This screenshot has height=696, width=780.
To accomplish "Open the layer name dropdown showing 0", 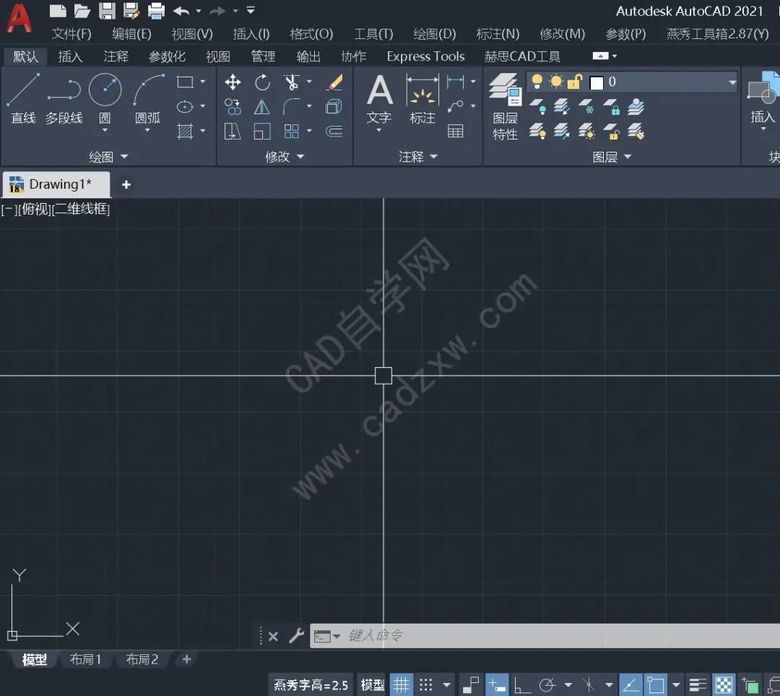I will [x=662, y=82].
